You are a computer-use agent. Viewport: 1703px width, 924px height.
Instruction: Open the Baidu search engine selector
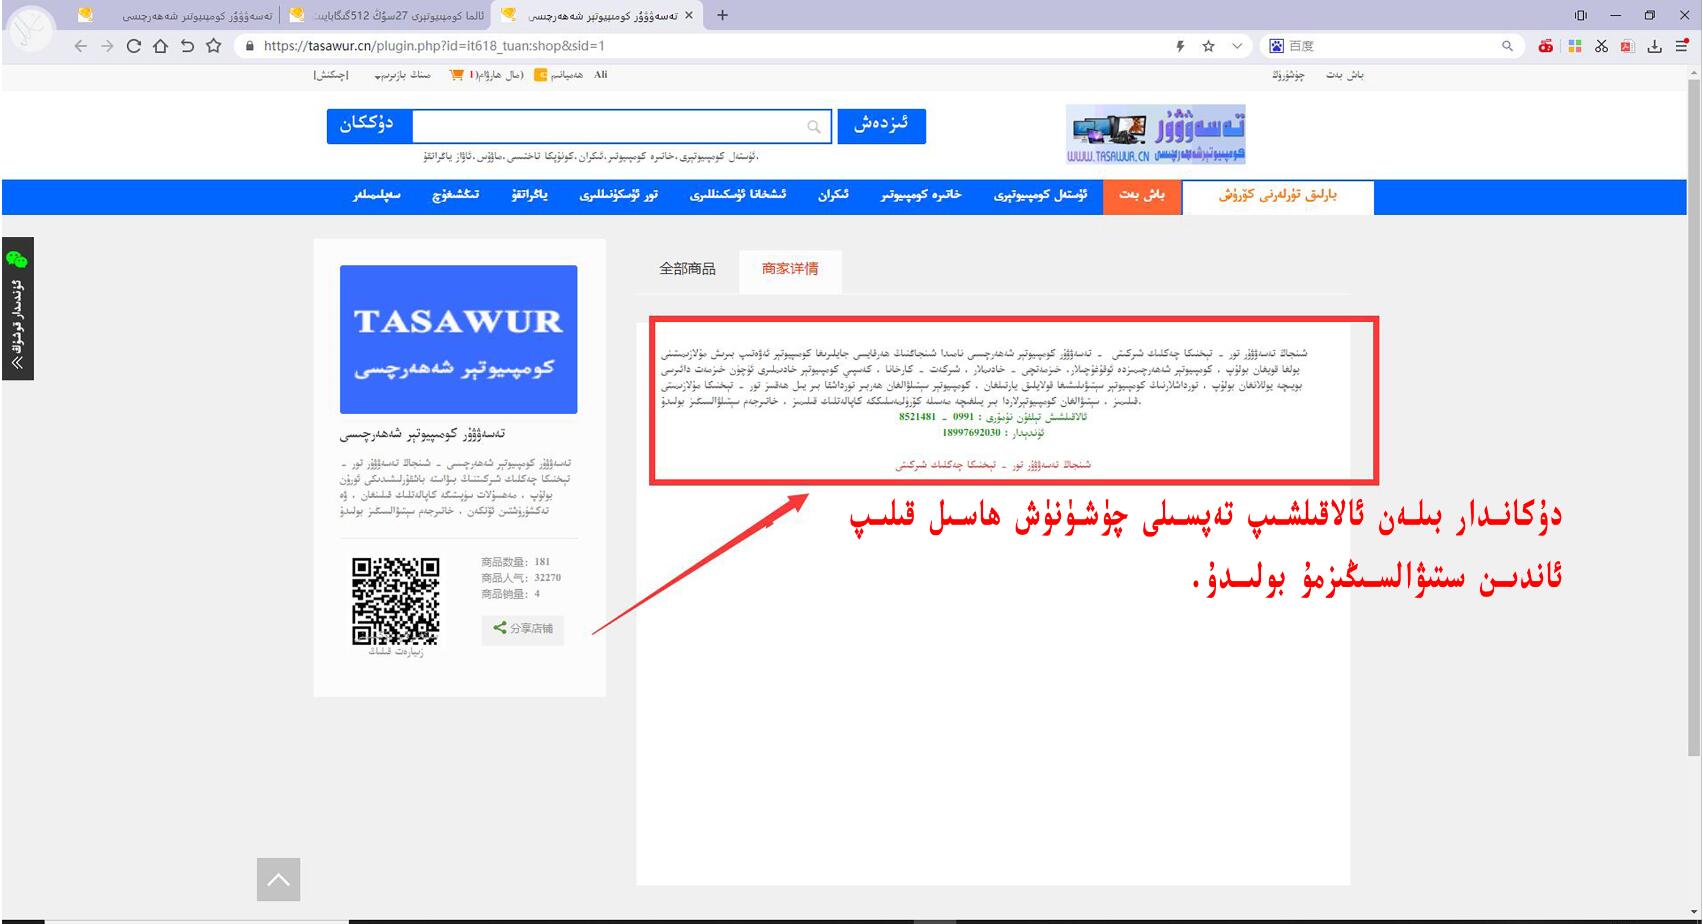click(x=1276, y=46)
